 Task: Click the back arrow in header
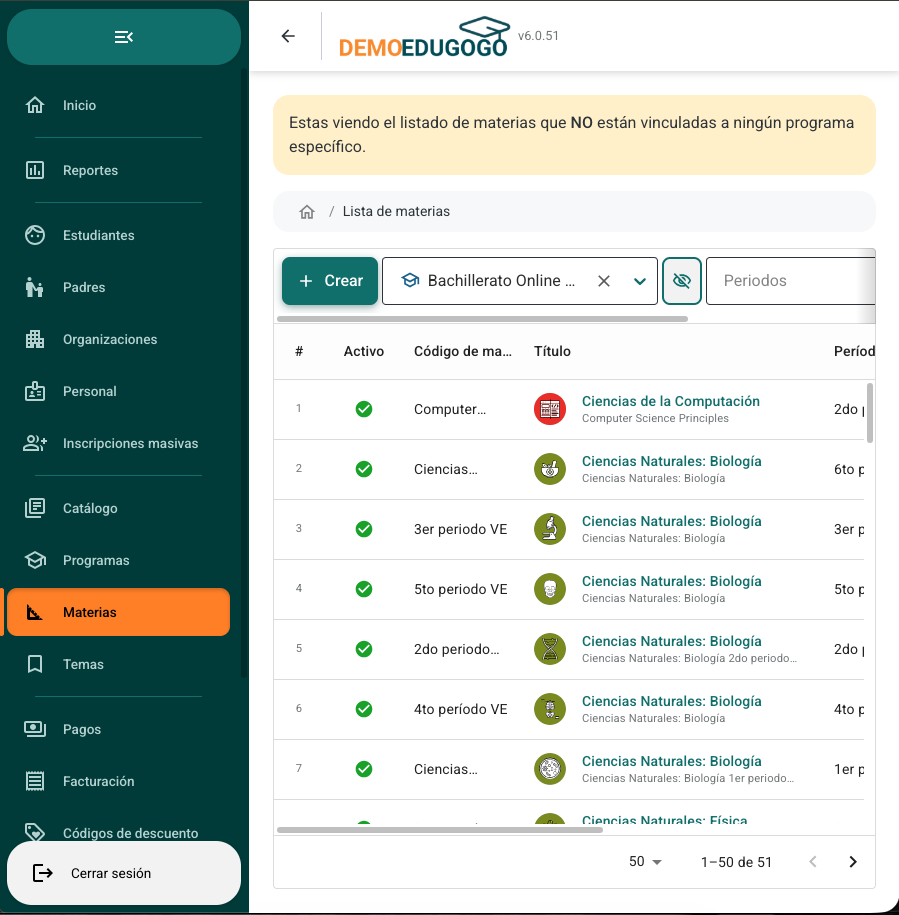[288, 36]
